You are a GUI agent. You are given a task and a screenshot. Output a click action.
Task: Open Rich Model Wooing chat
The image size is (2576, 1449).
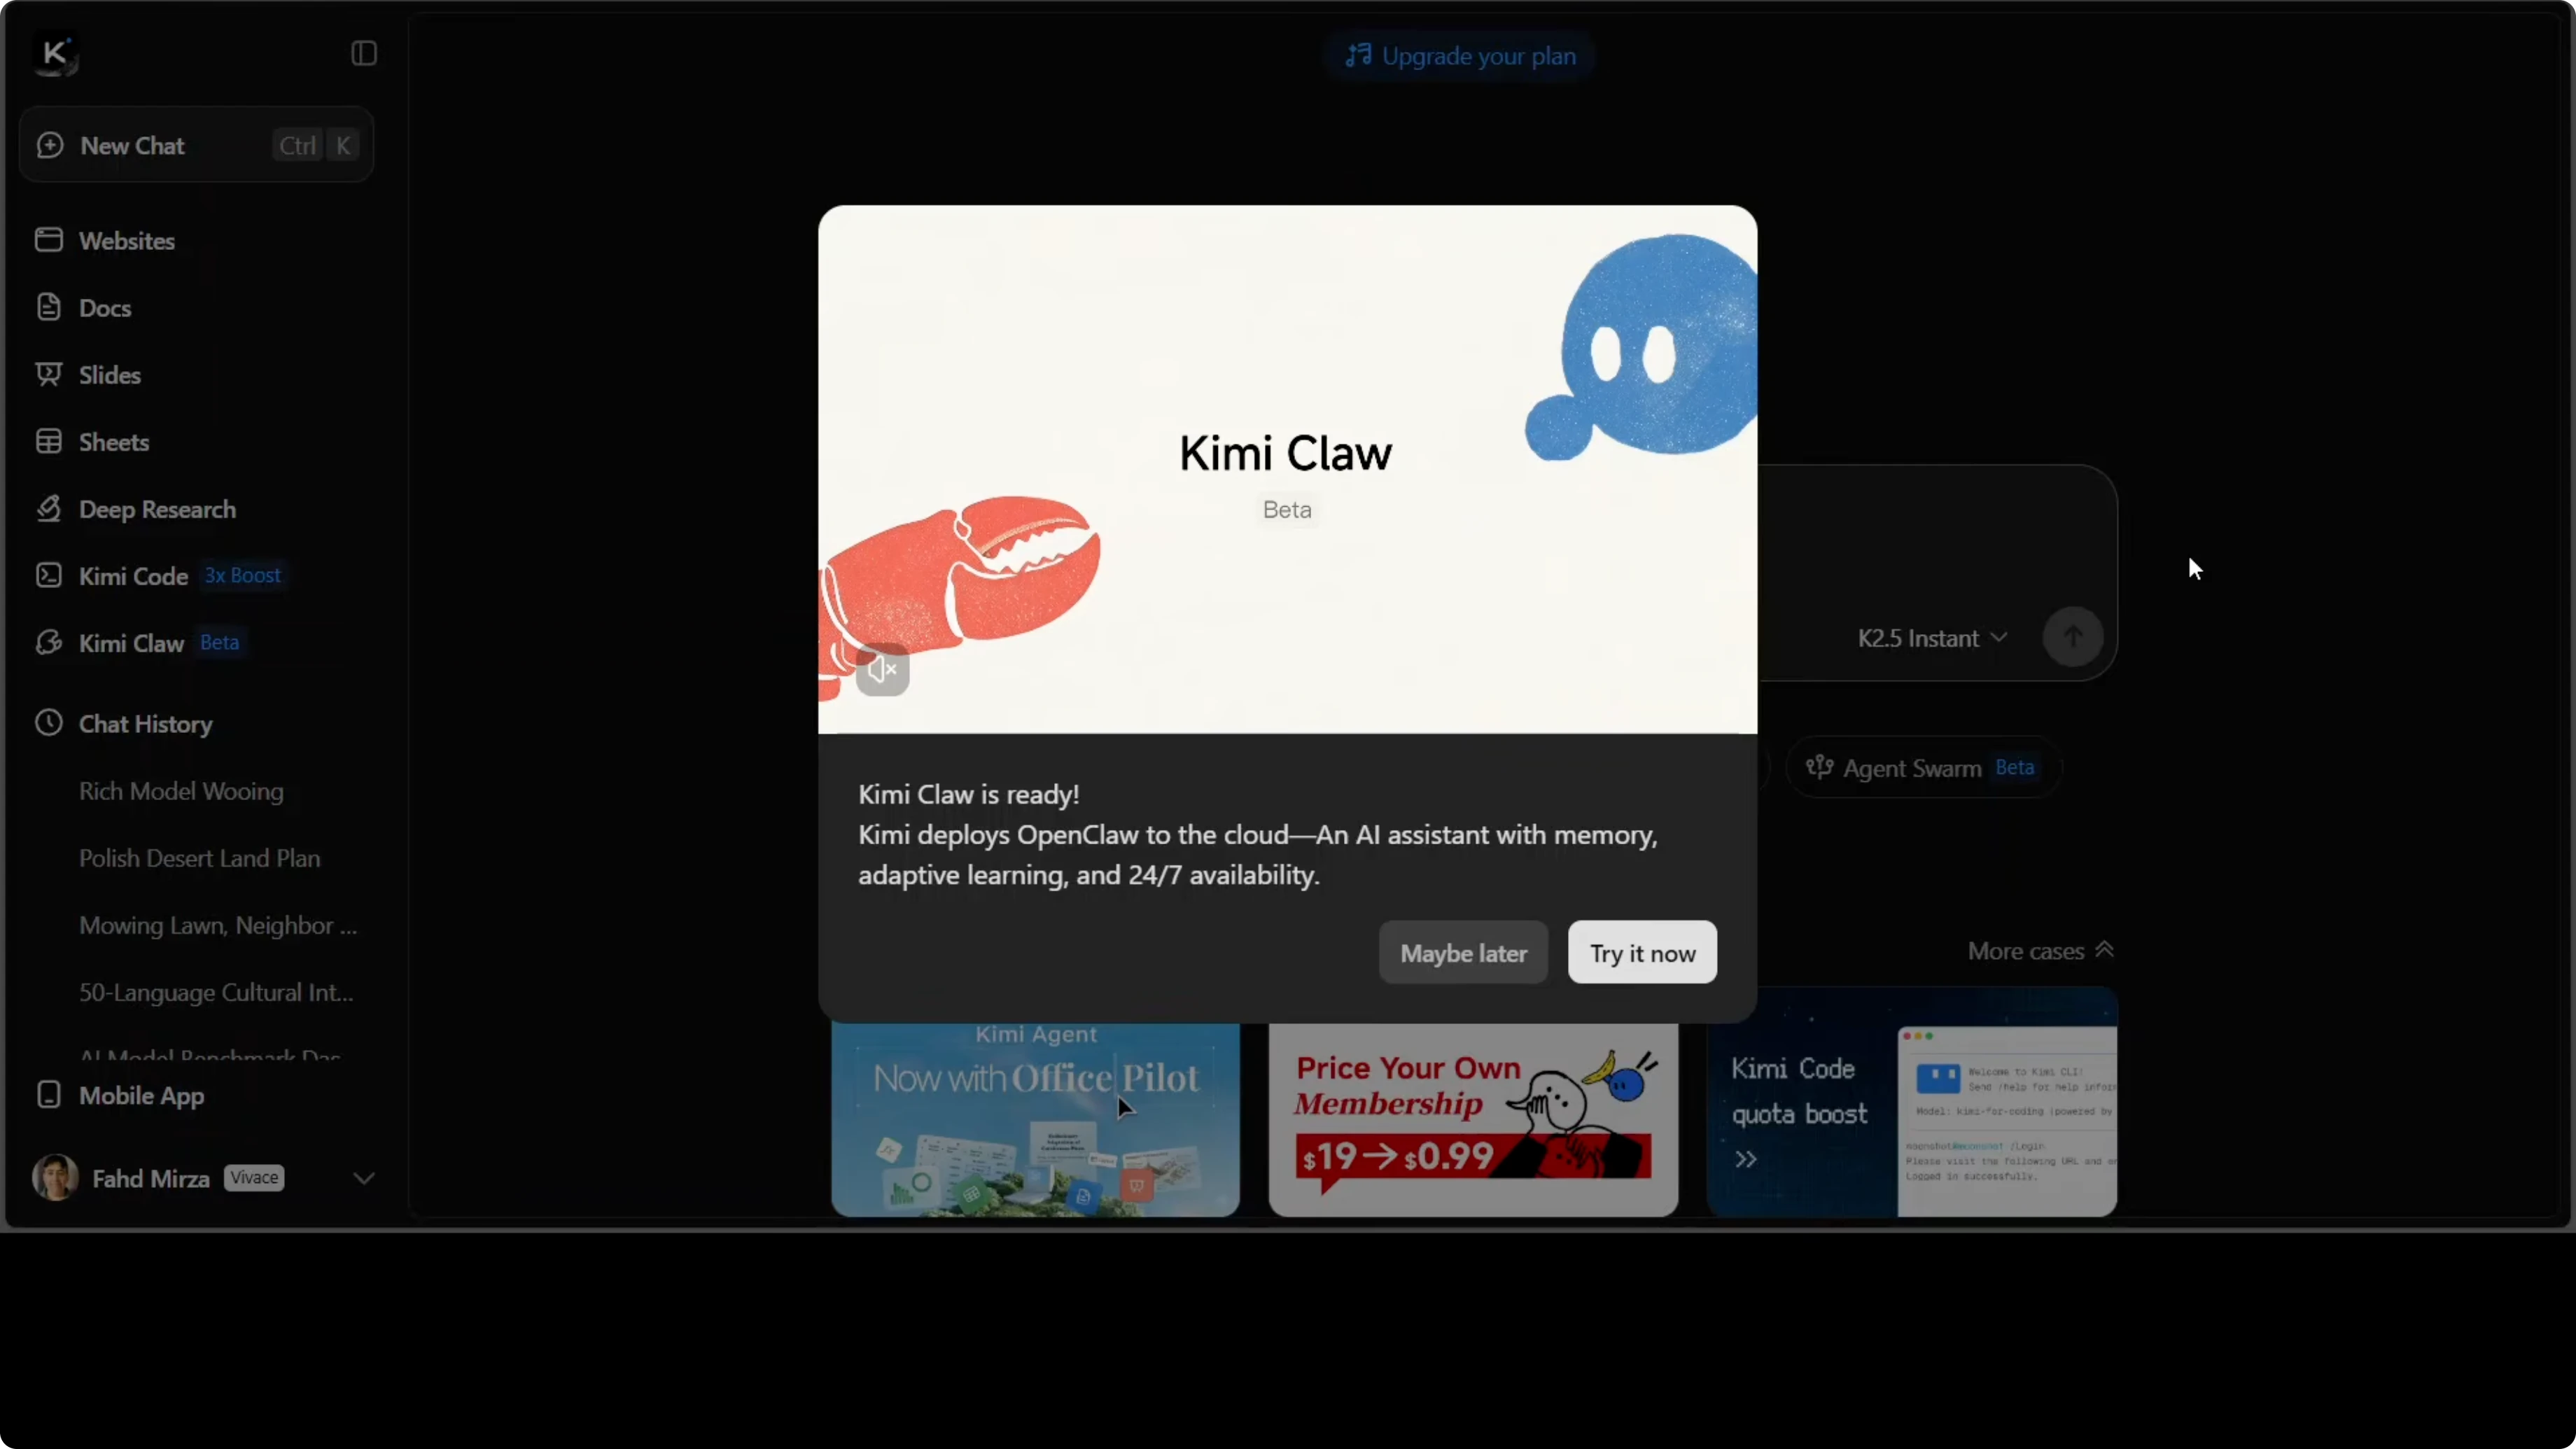[x=181, y=791]
